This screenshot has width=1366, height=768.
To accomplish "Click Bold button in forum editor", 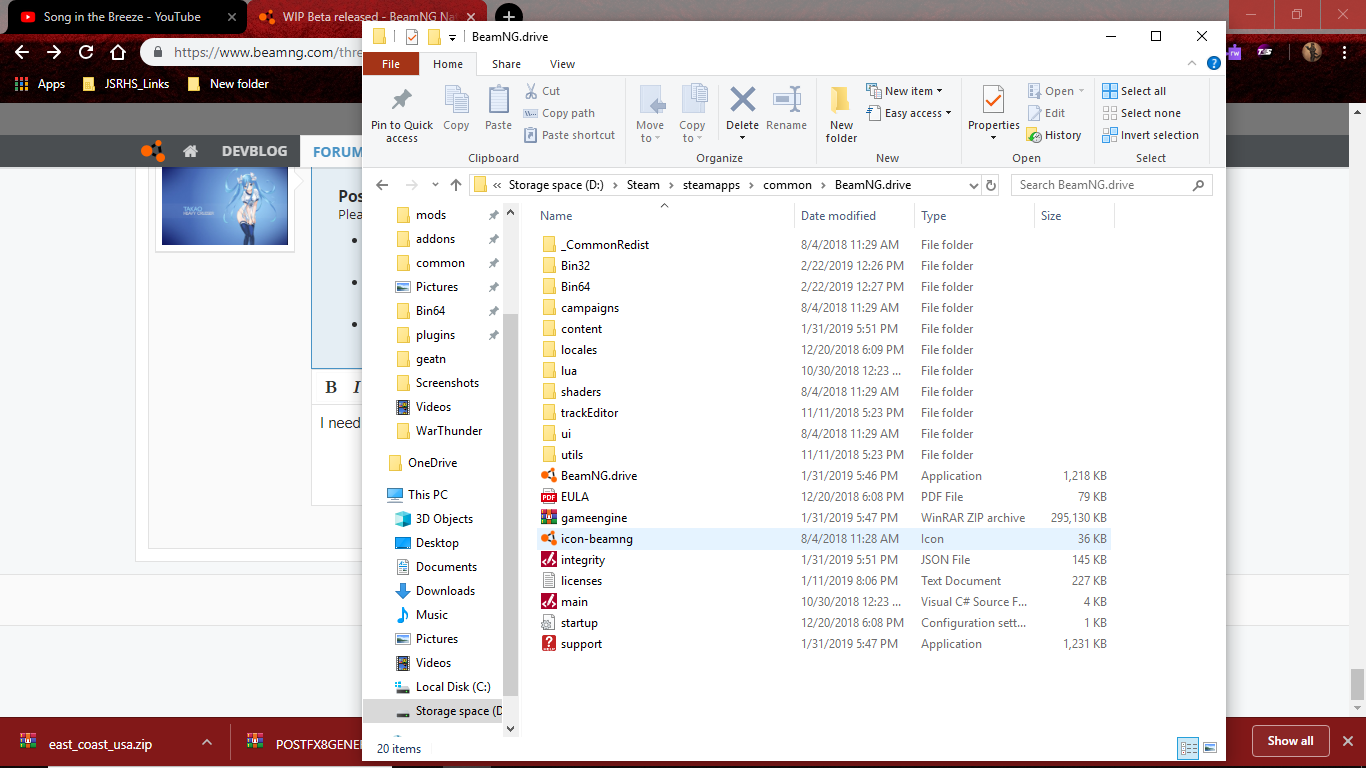I will pos(331,387).
